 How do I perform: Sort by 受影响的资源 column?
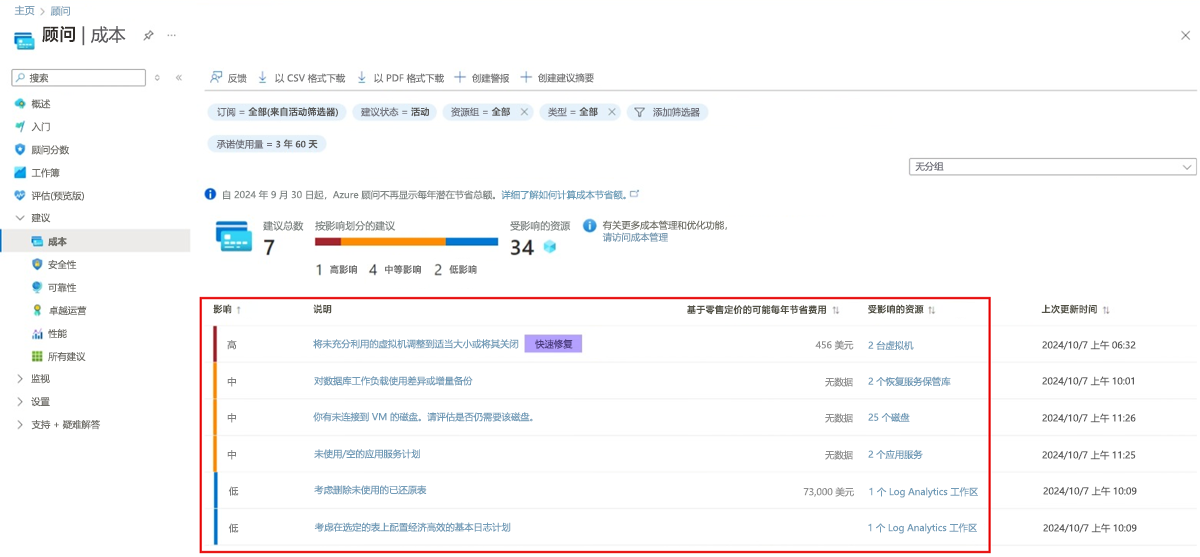[x=901, y=310]
